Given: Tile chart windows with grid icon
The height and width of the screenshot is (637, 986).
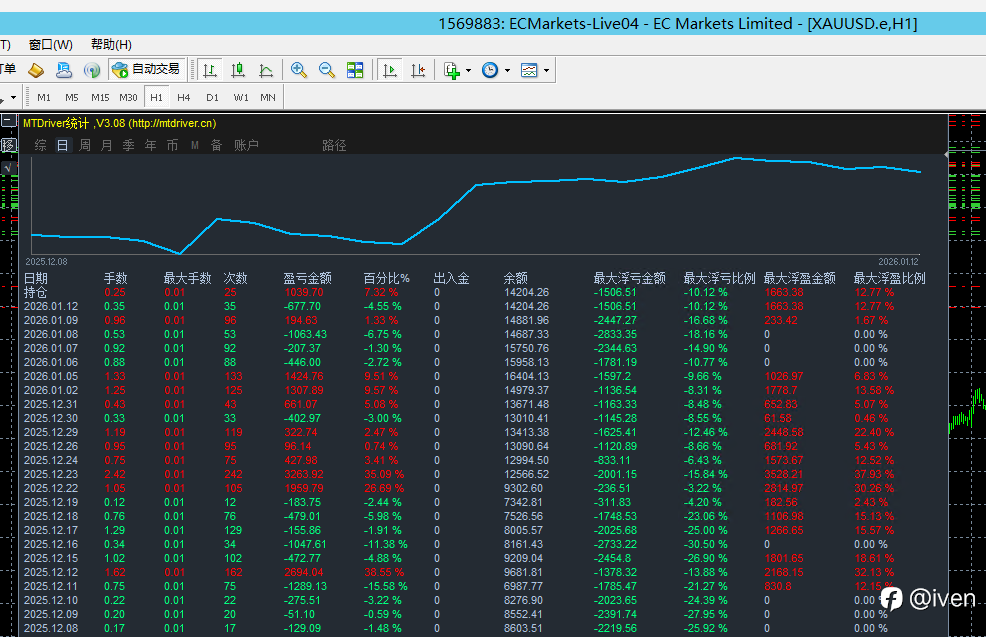Looking at the screenshot, I should [x=355, y=70].
